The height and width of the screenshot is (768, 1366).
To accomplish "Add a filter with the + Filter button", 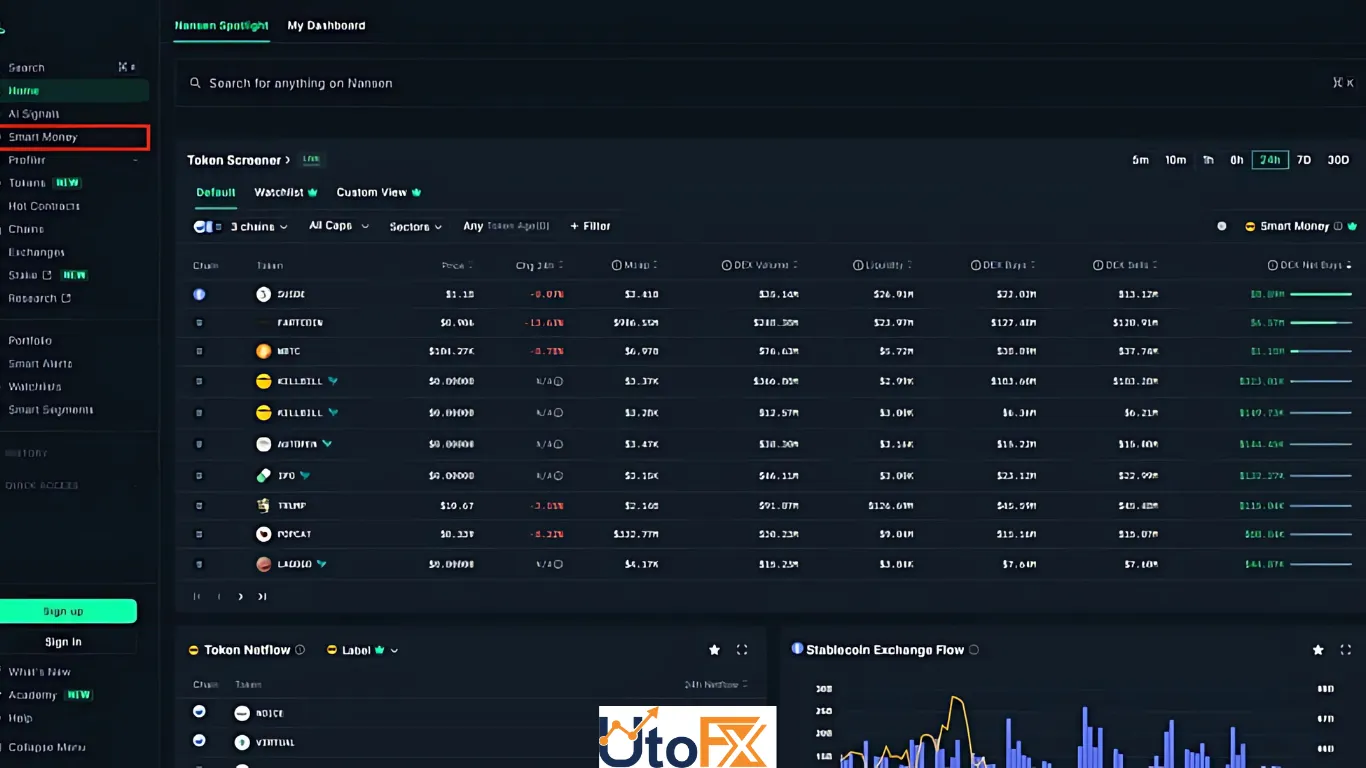I will tap(590, 226).
